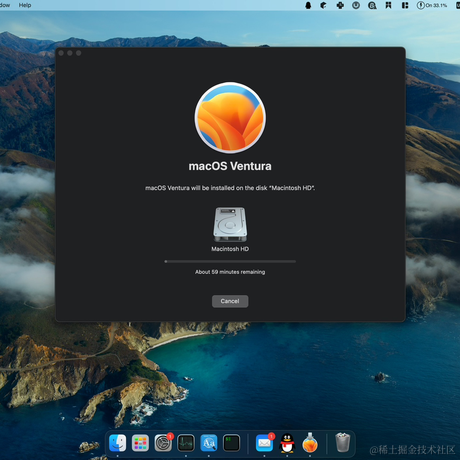Click the grid layout menu bar icon
The width and height of the screenshot is (460, 460).
(405, 5)
